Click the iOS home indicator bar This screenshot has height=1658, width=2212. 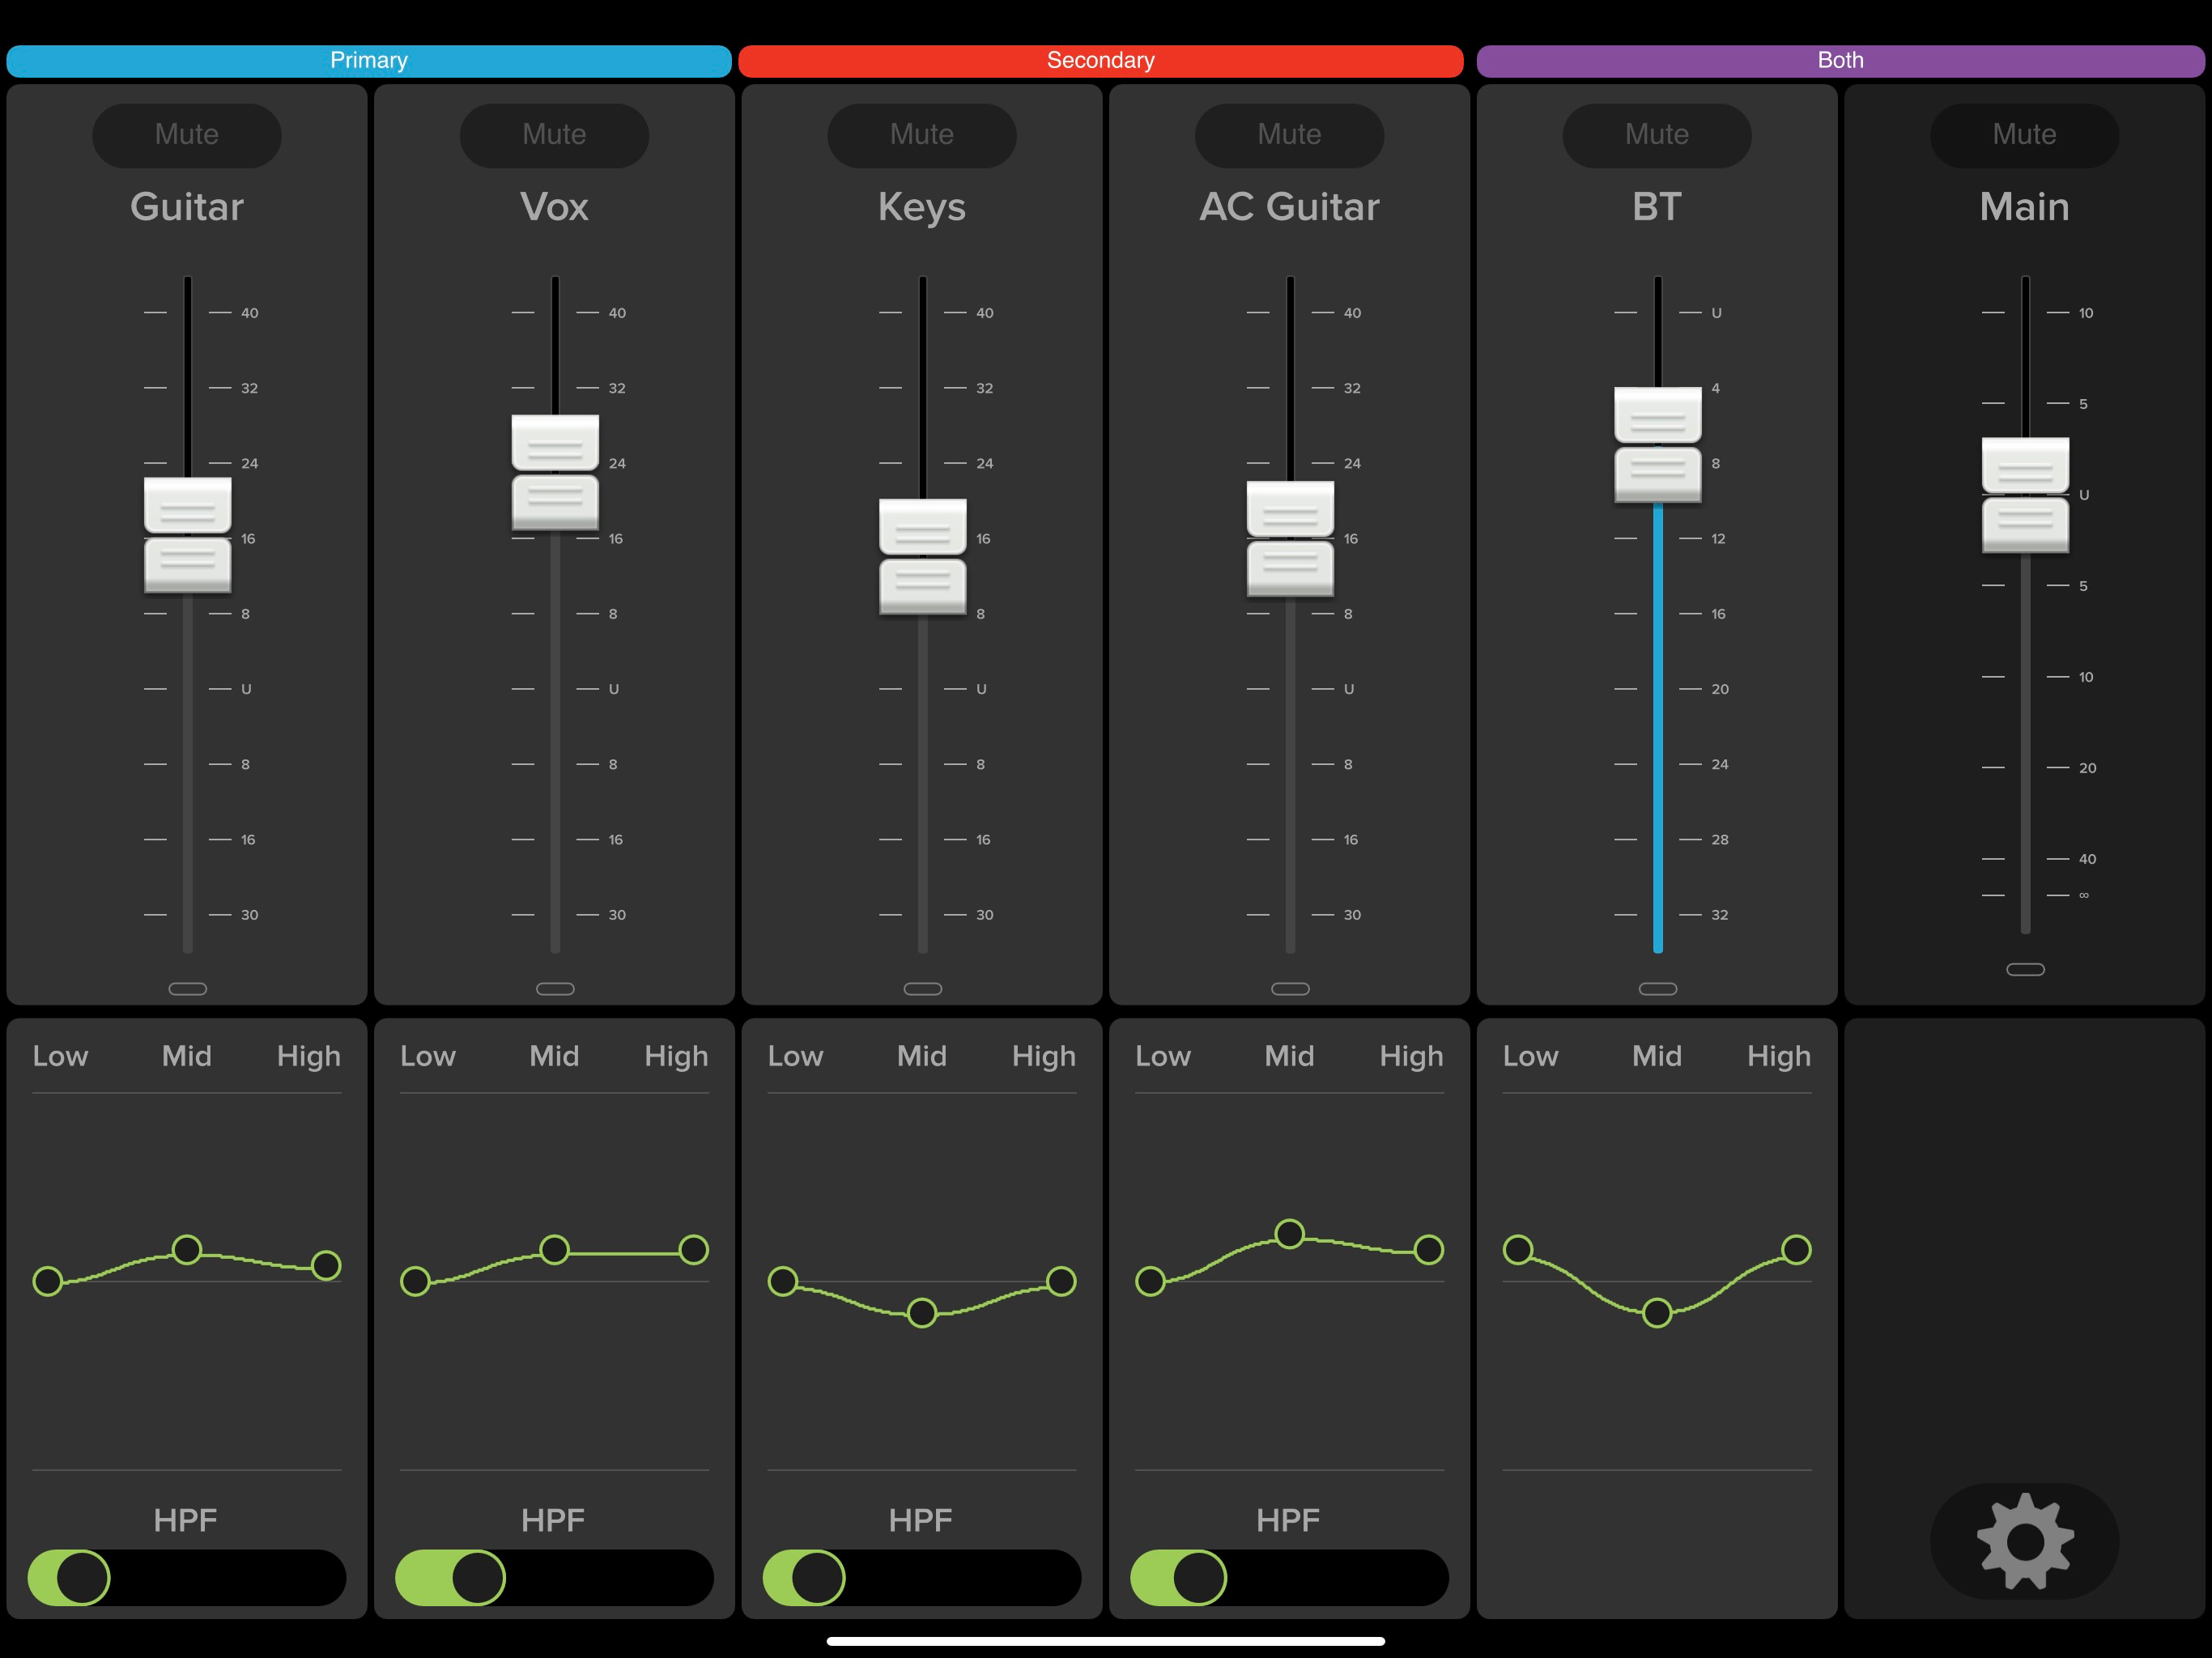[x=1106, y=1641]
